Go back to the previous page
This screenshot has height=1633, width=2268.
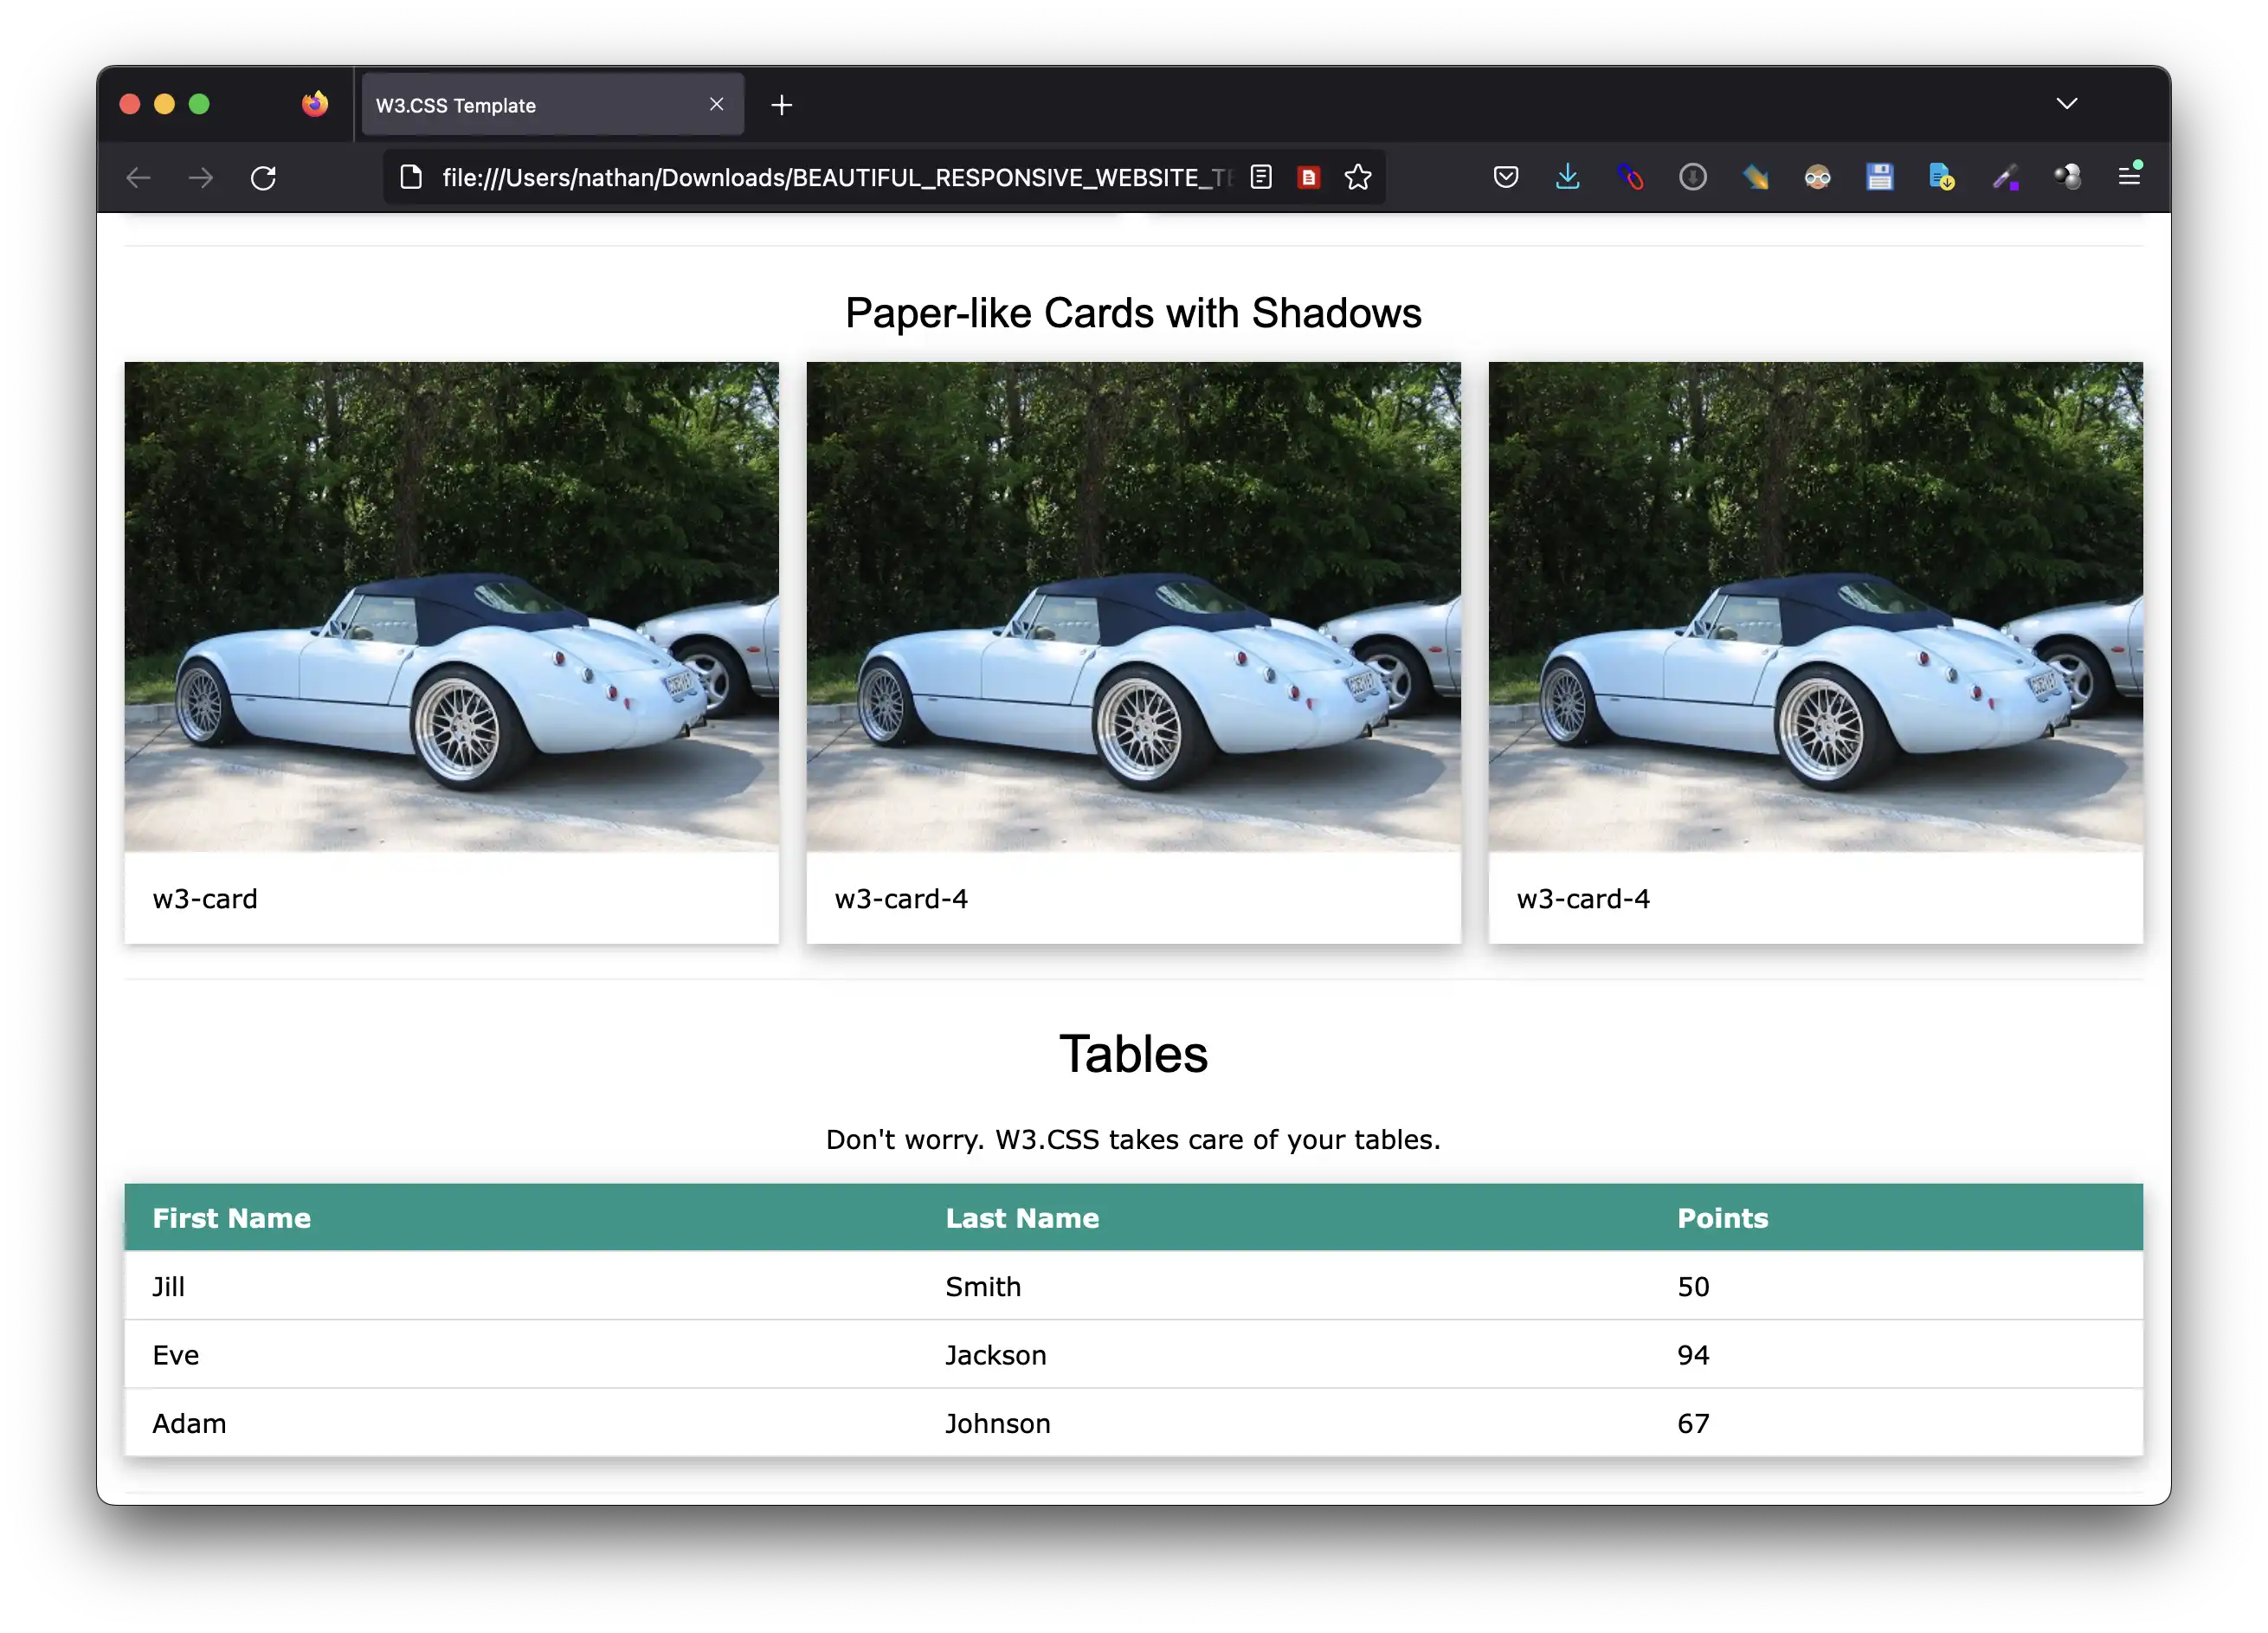[x=139, y=177]
